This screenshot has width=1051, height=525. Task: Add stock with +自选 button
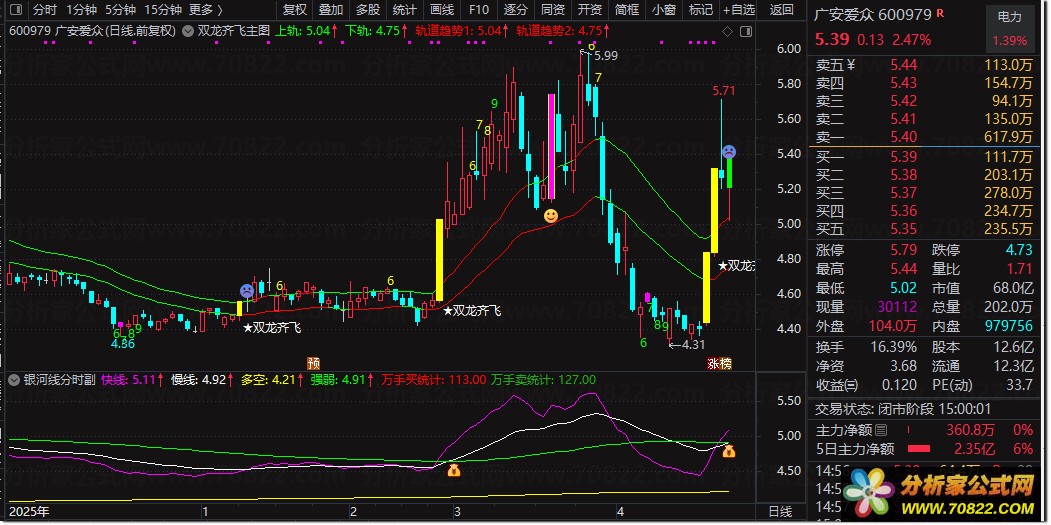(x=739, y=9)
